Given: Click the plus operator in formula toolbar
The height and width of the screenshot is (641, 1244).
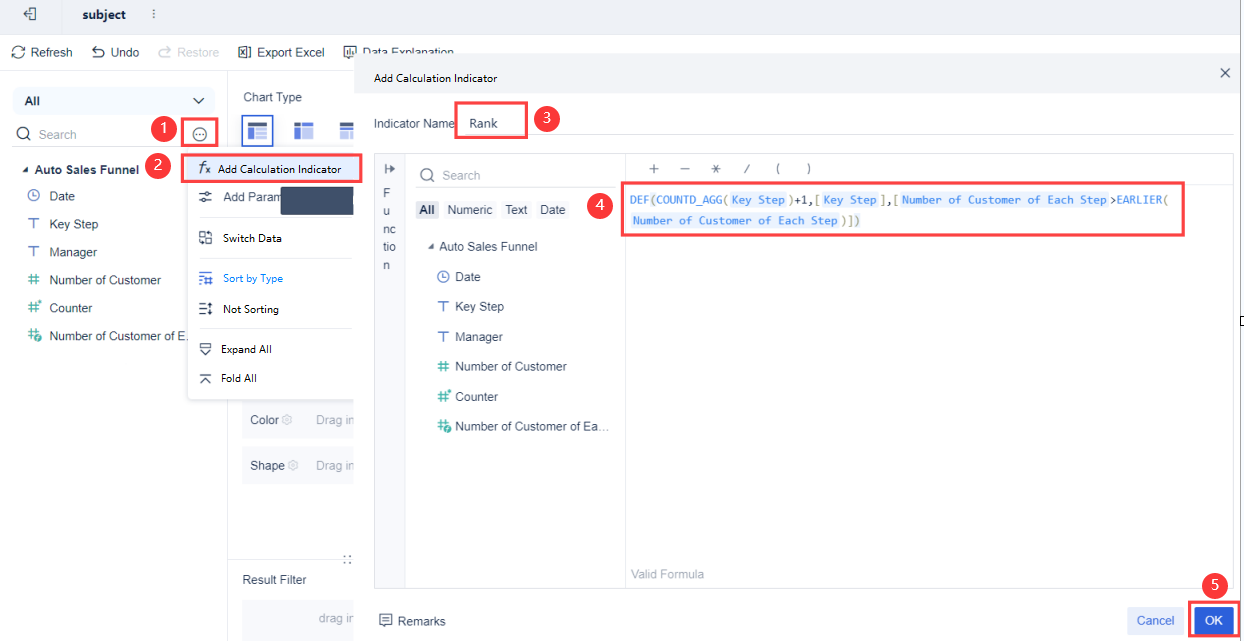Looking at the screenshot, I should click(654, 169).
